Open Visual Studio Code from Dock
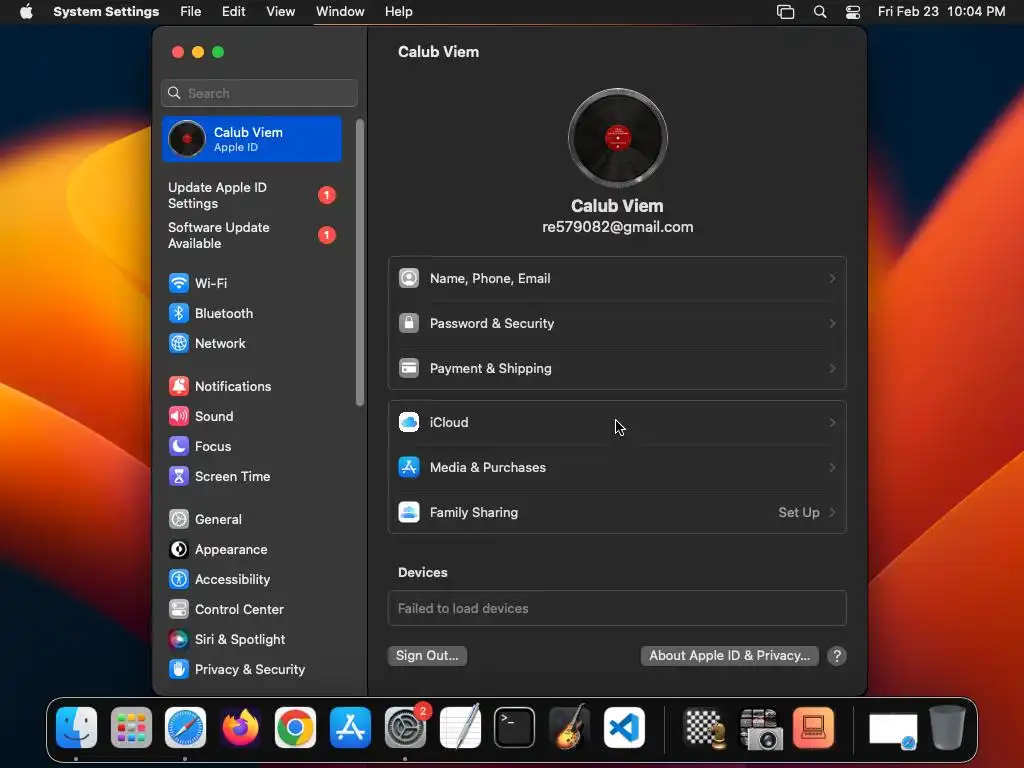The image size is (1024, 768). [x=624, y=728]
